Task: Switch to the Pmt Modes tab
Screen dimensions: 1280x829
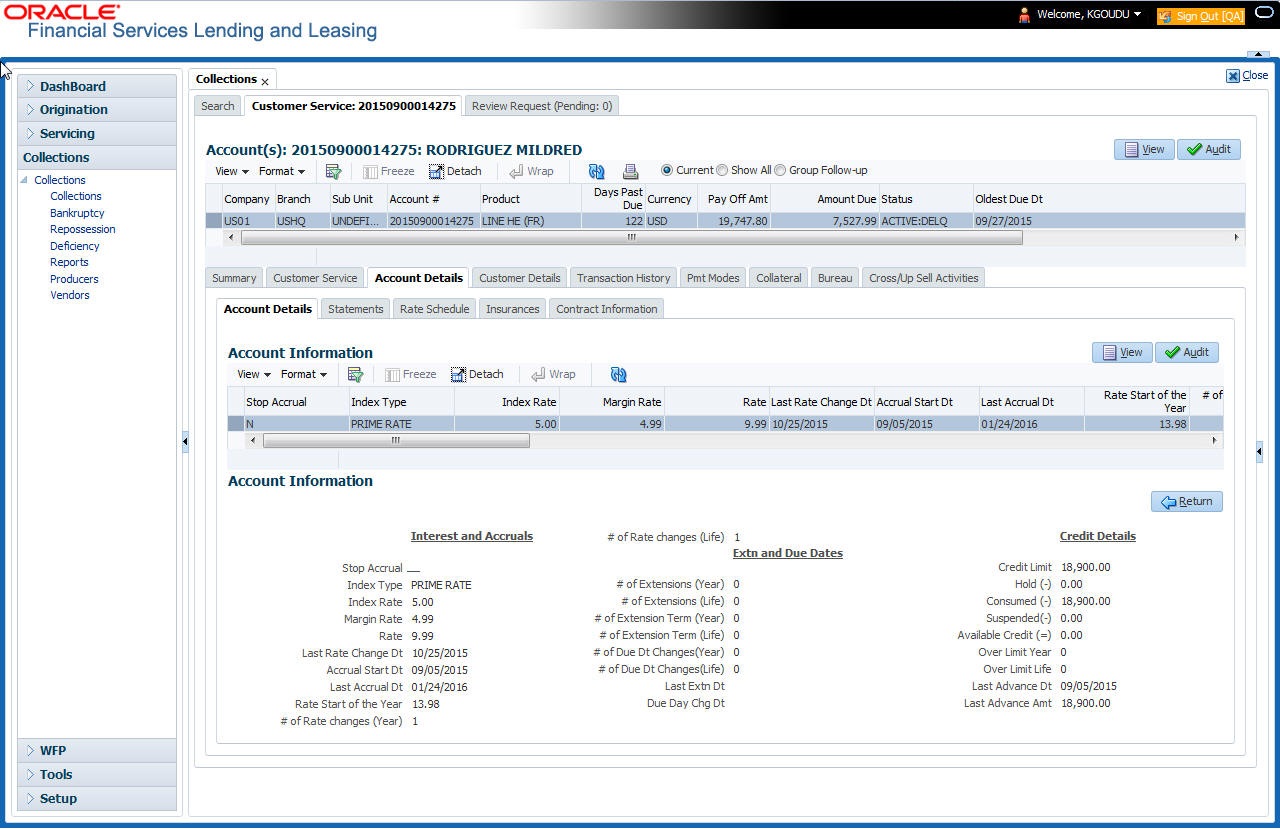Action: pyautogui.click(x=713, y=278)
